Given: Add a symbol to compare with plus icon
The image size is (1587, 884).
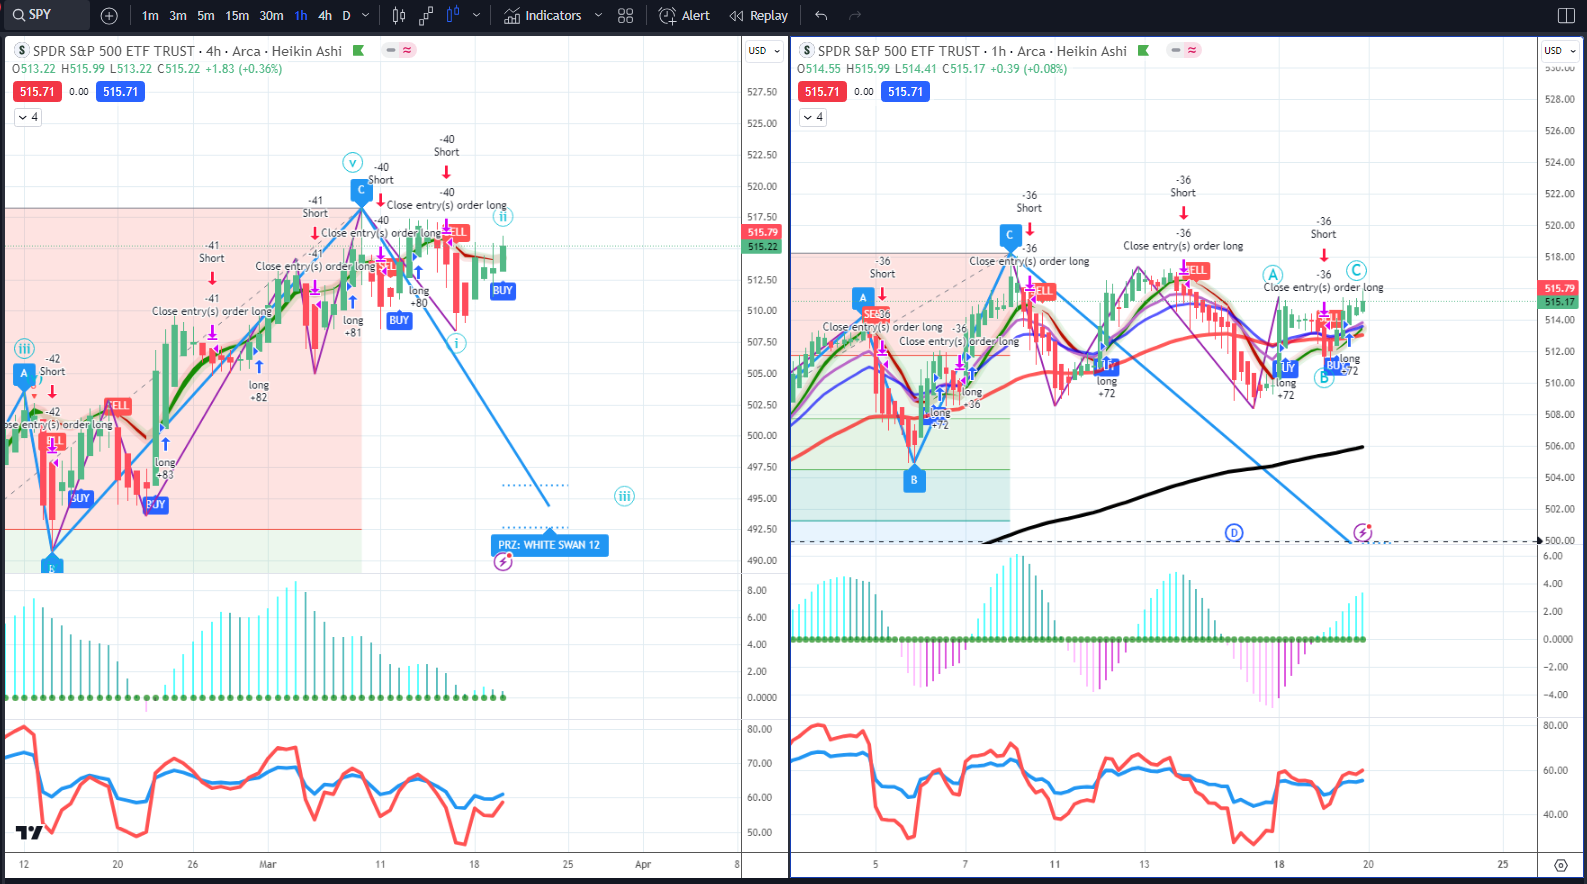Looking at the screenshot, I should click(x=109, y=15).
